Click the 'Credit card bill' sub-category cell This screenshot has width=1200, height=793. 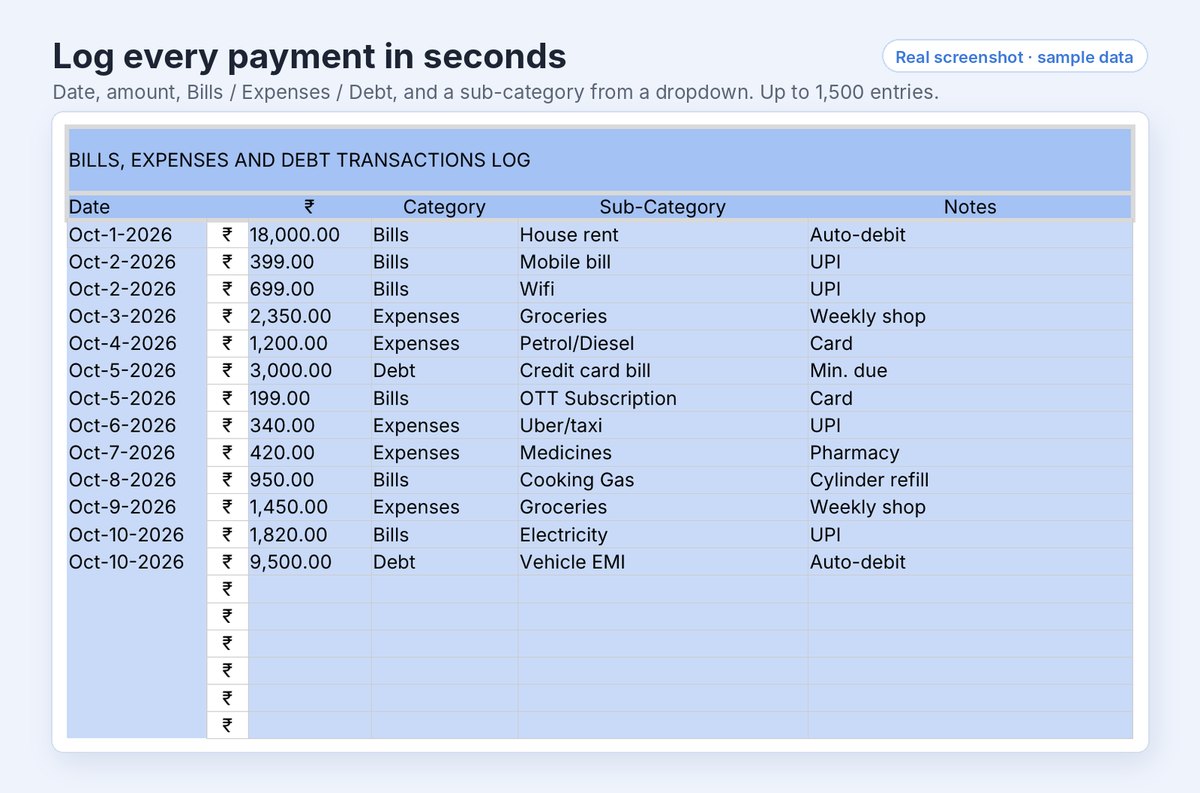point(663,371)
